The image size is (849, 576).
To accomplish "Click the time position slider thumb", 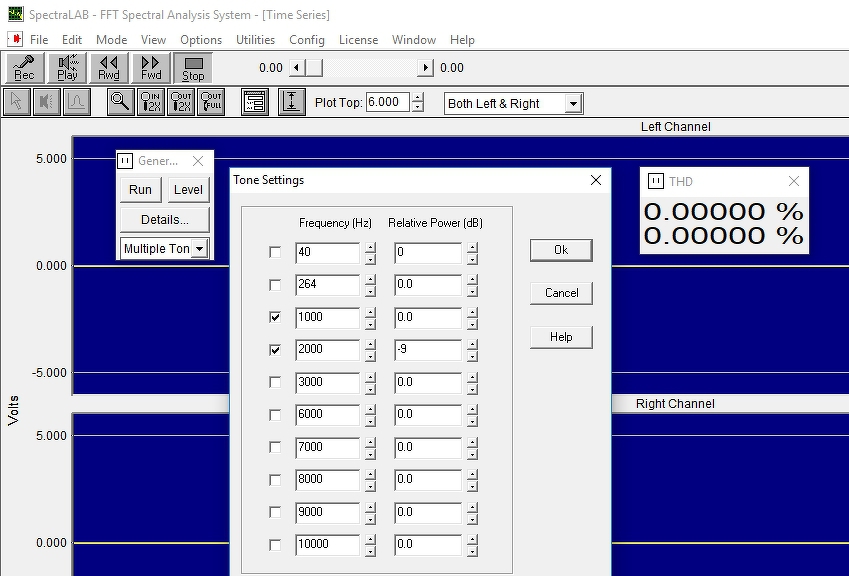I will (314, 68).
